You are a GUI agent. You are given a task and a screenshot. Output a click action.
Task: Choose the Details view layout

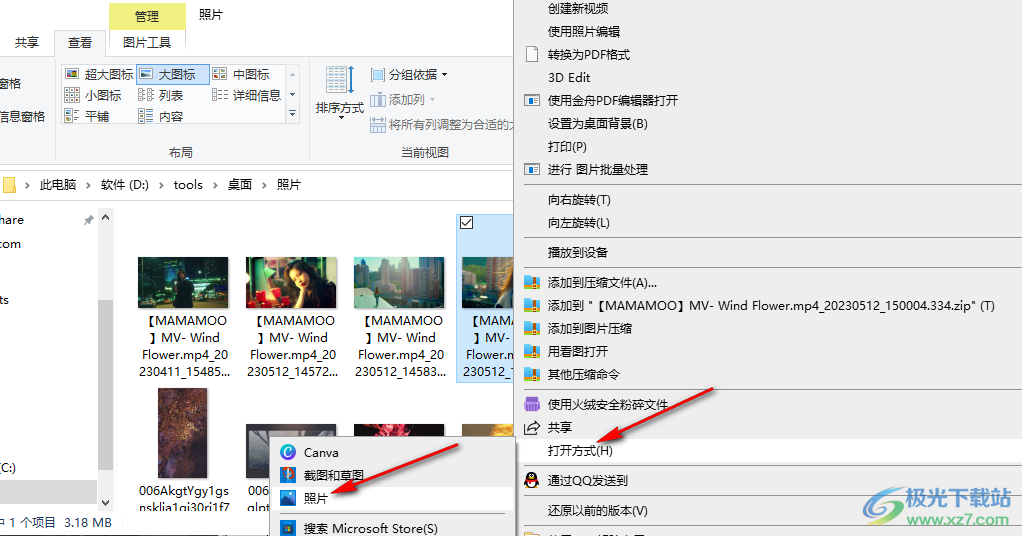[x=246, y=95]
